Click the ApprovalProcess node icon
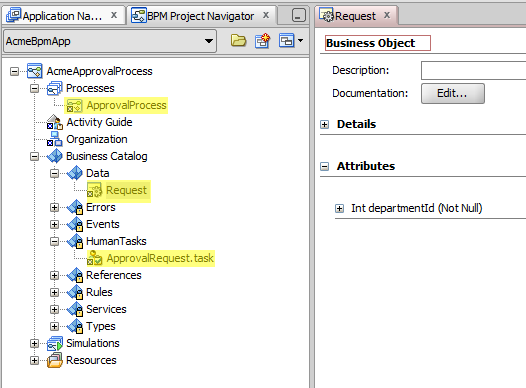This screenshot has width=526, height=388. pyautogui.click(x=74, y=106)
